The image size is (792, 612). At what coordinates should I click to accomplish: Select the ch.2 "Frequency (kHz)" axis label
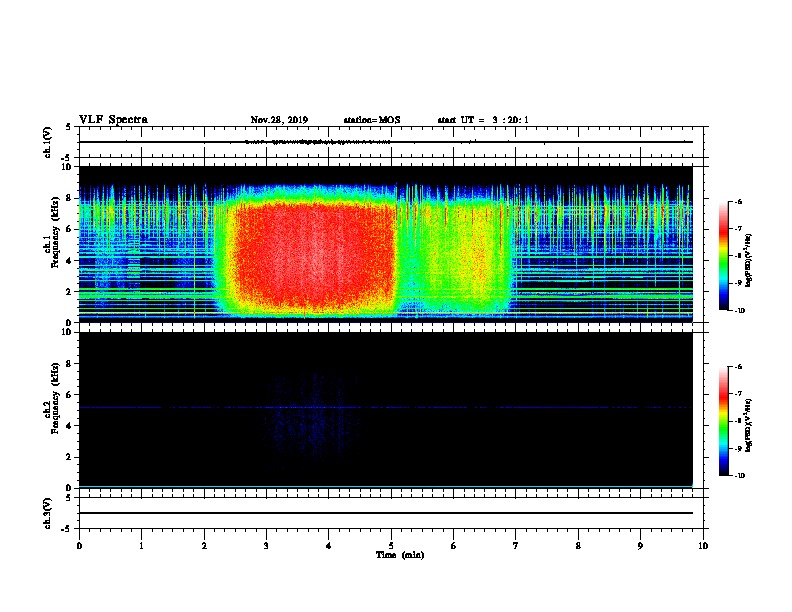(x=55, y=398)
